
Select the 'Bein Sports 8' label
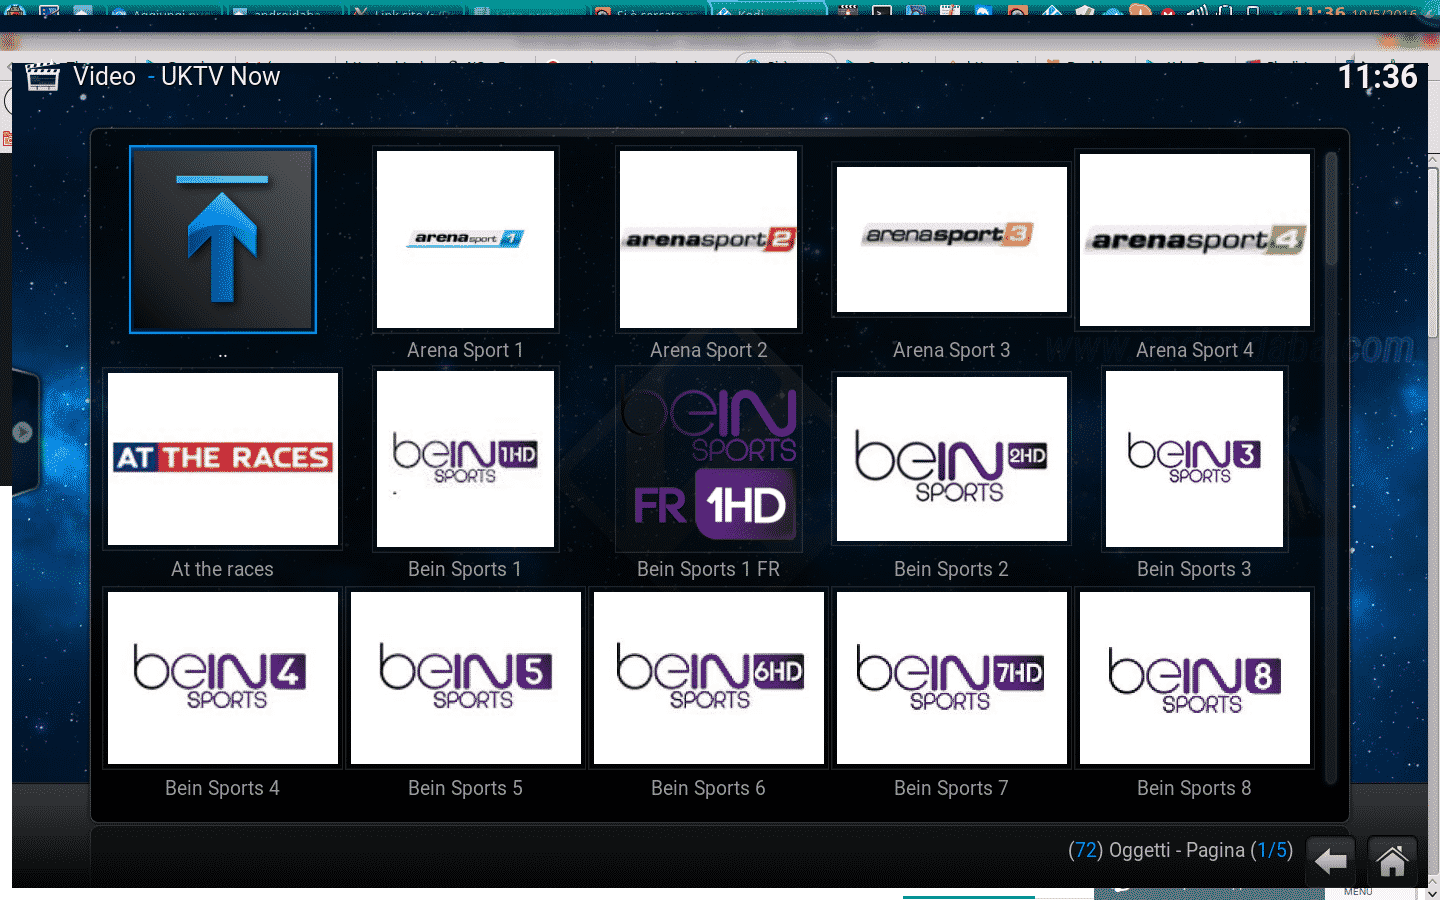[x=1194, y=788]
